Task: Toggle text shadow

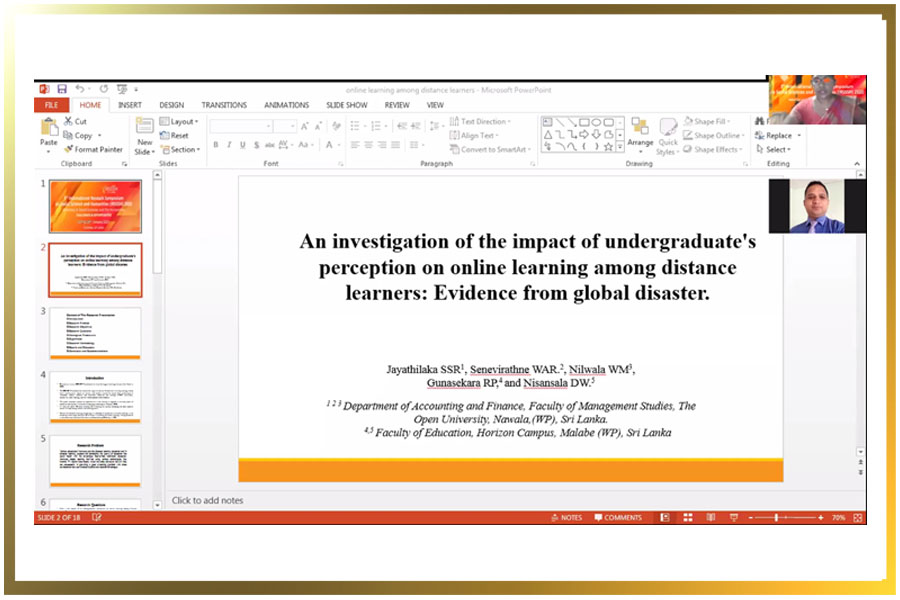Action: (x=256, y=145)
